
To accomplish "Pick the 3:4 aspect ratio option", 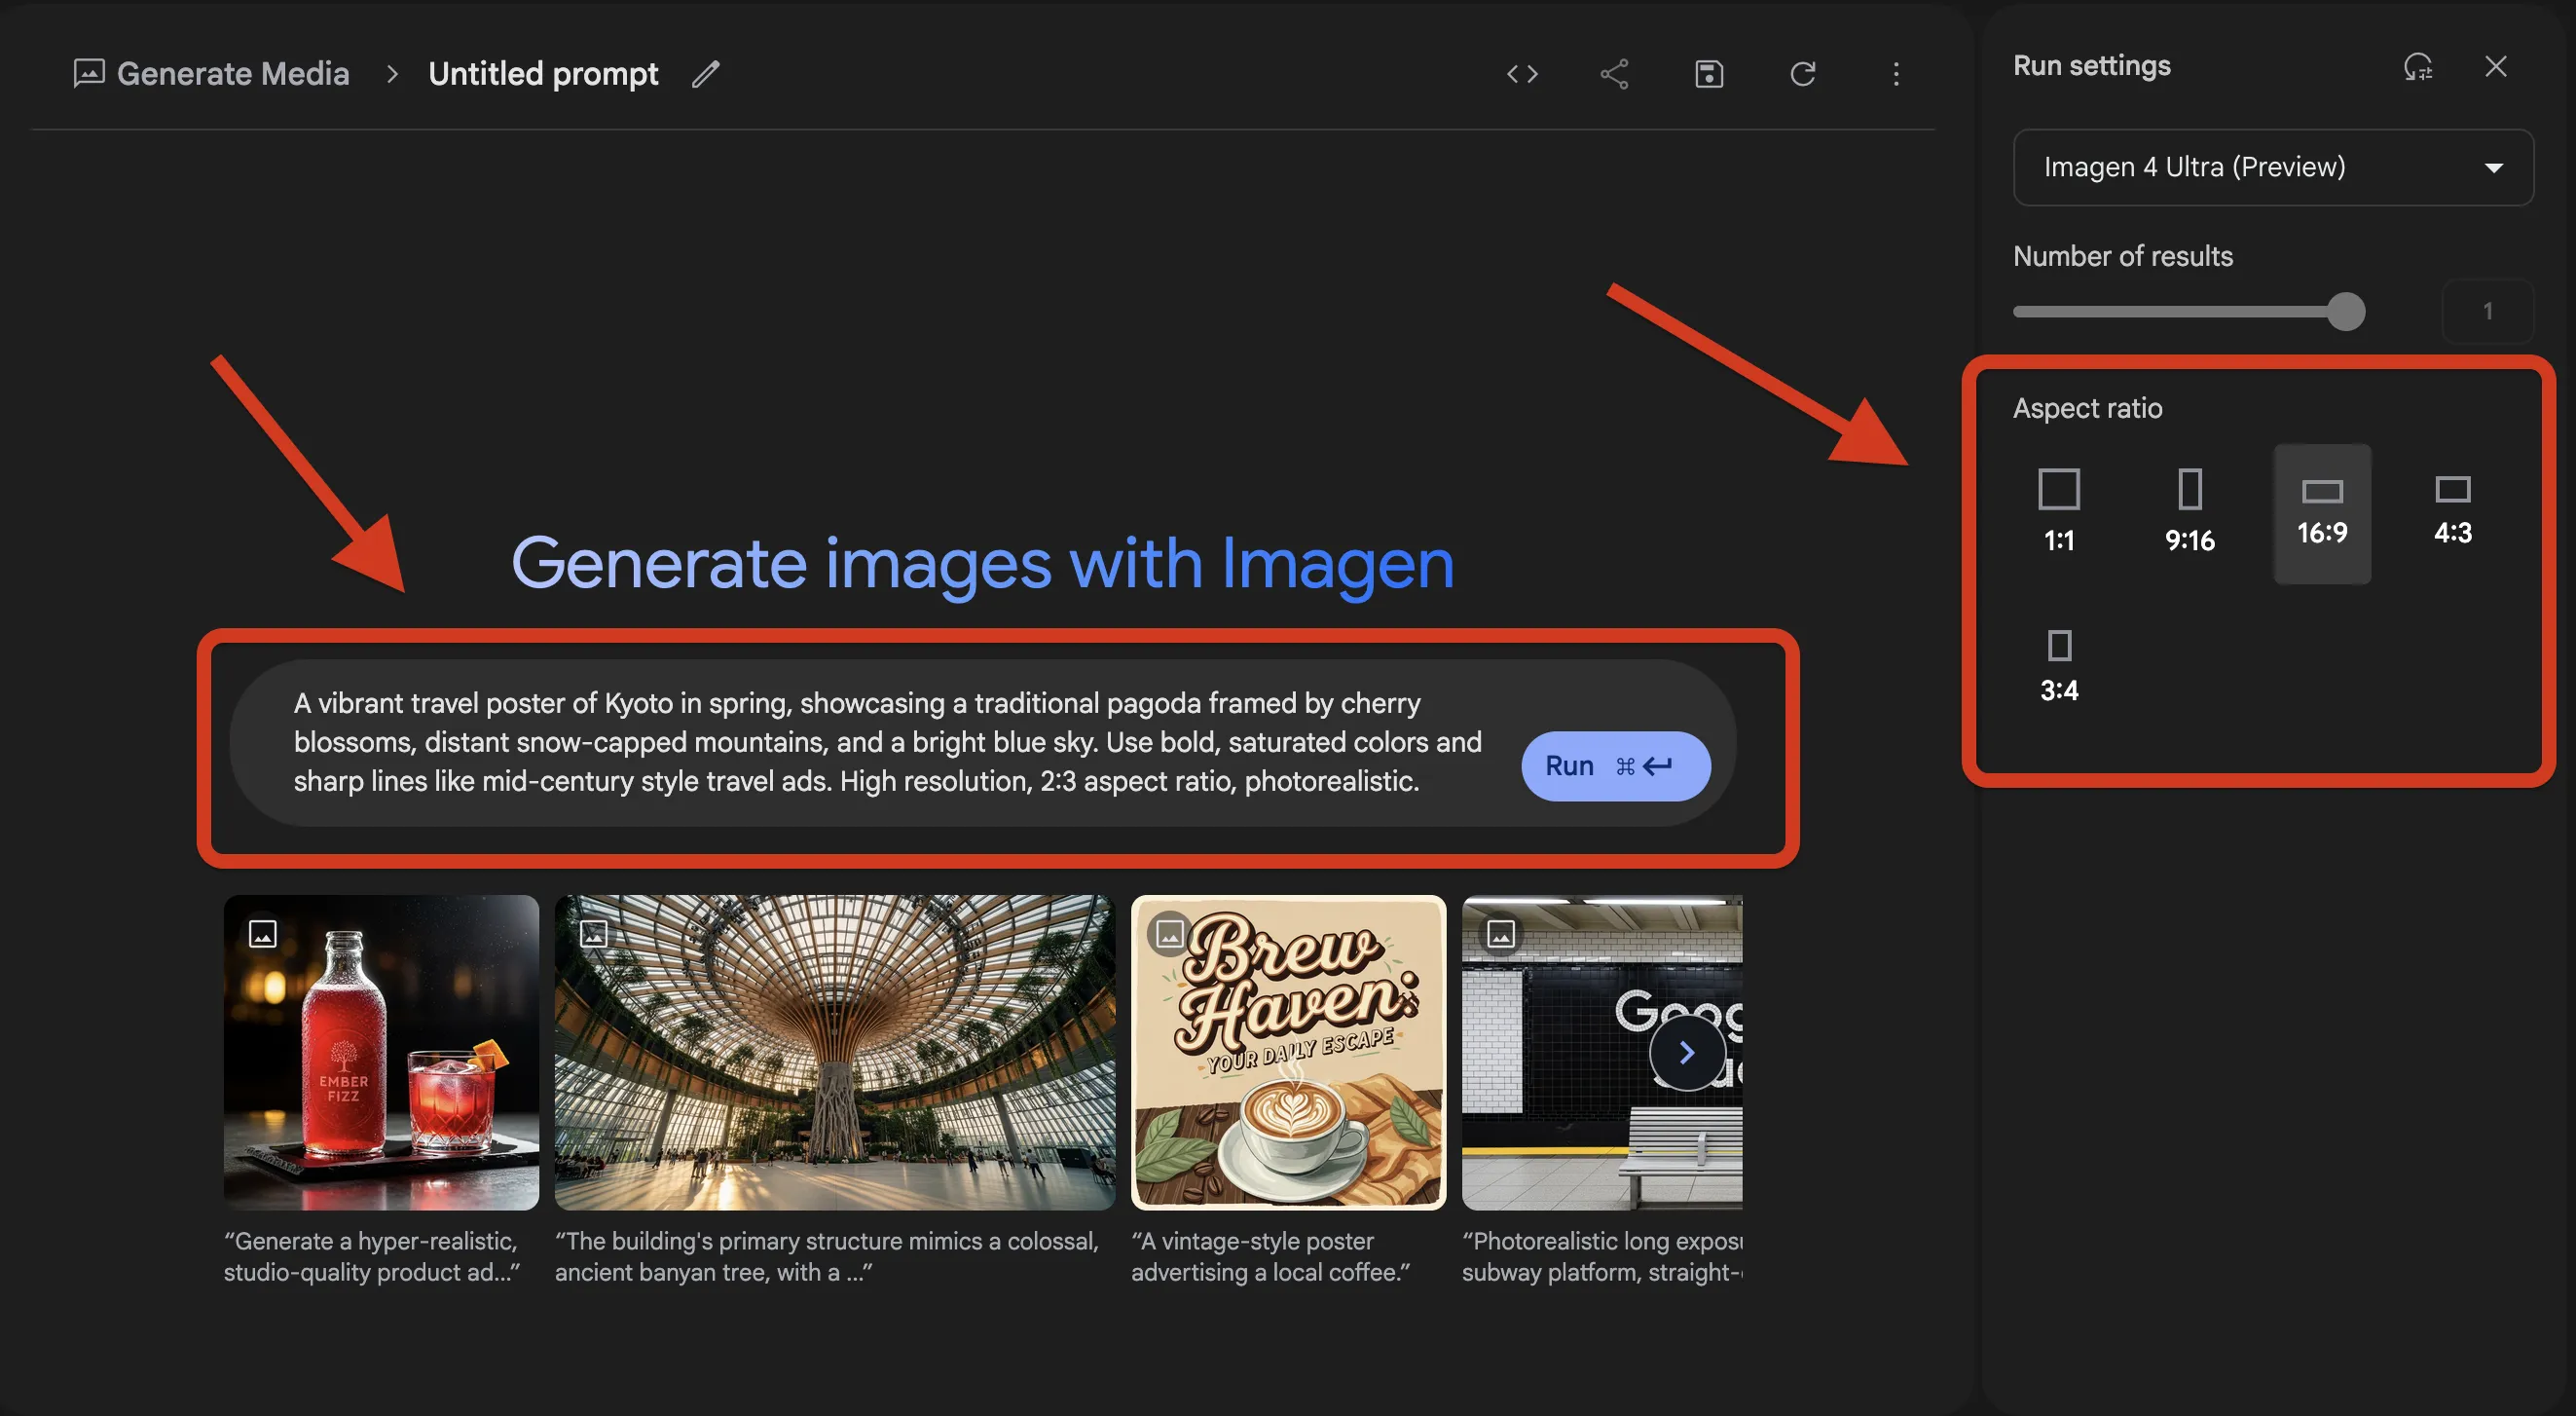I will pyautogui.click(x=2058, y=665).
